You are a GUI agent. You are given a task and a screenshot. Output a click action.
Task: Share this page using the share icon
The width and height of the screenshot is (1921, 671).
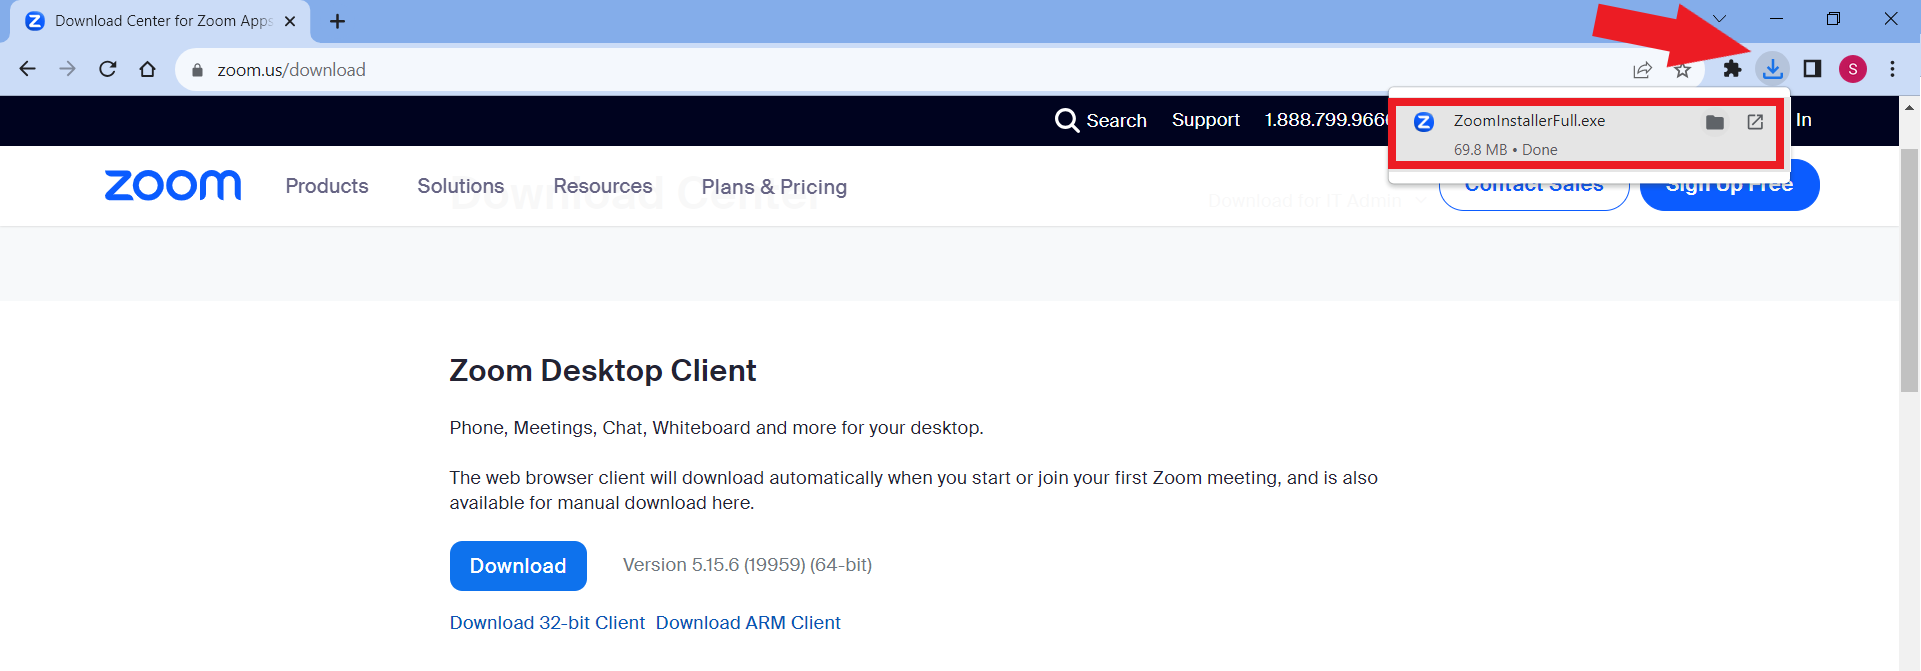pos(1642,69)
